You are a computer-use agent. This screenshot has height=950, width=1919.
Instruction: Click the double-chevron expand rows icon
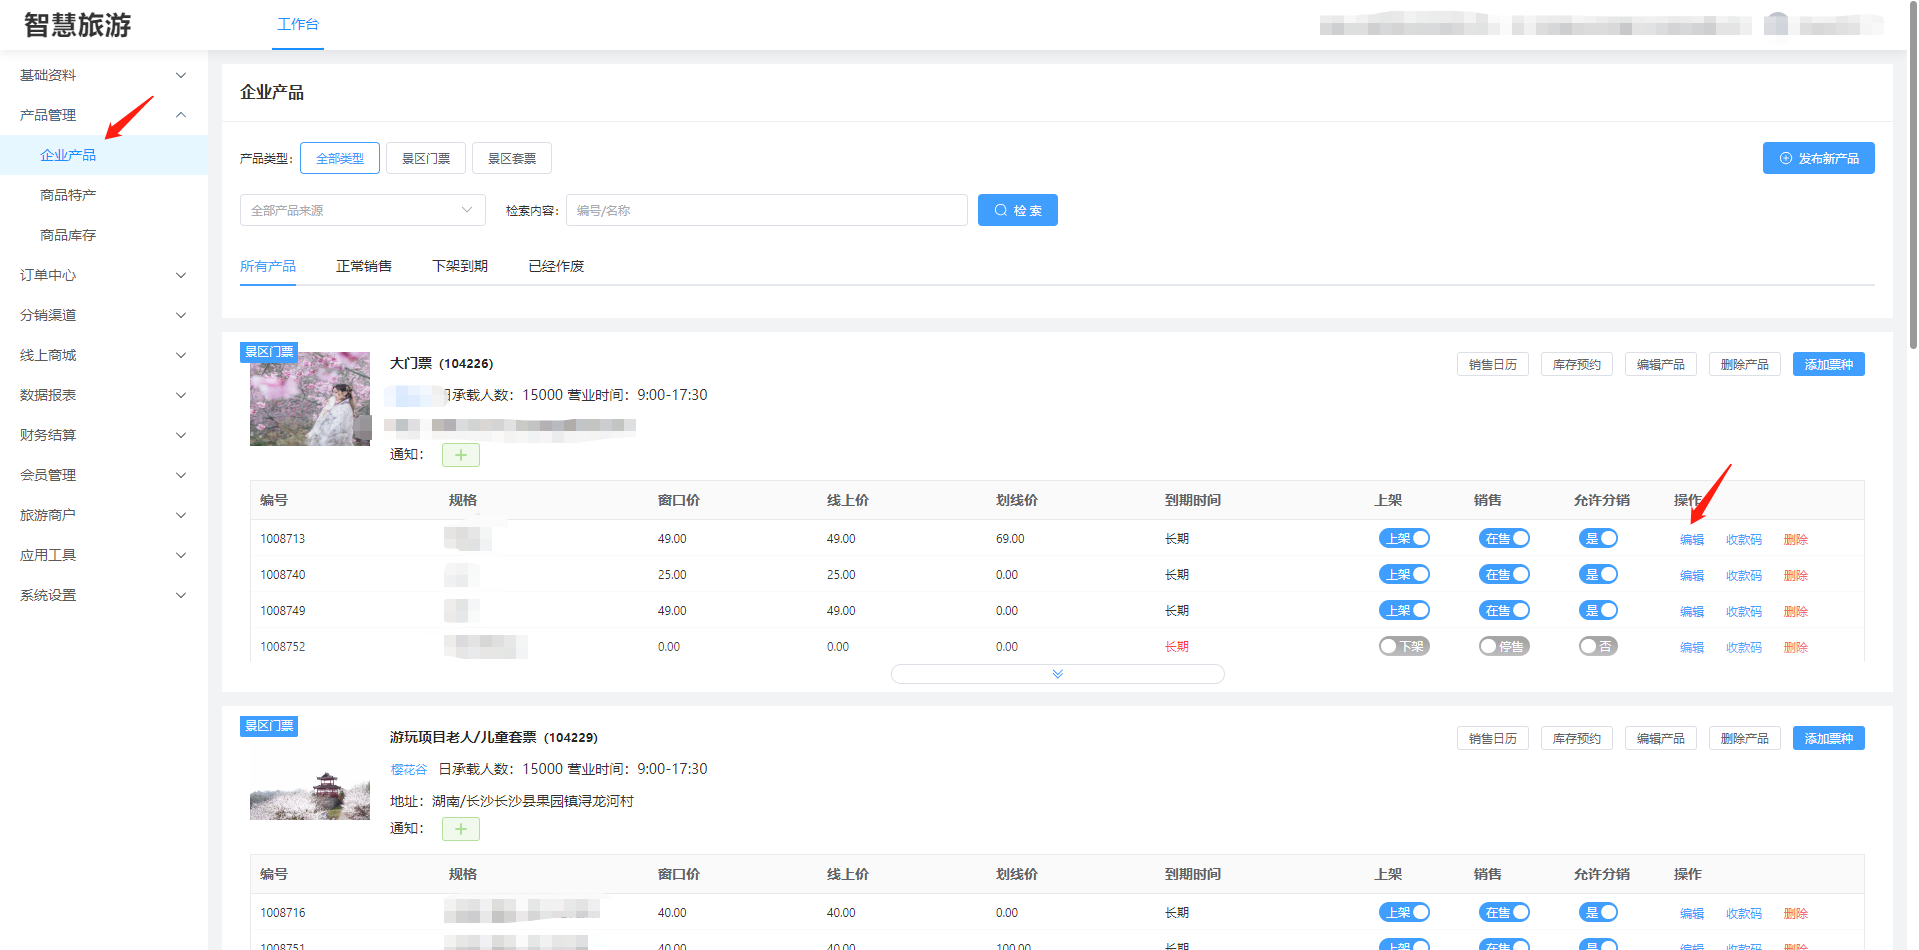[1057, 674]
